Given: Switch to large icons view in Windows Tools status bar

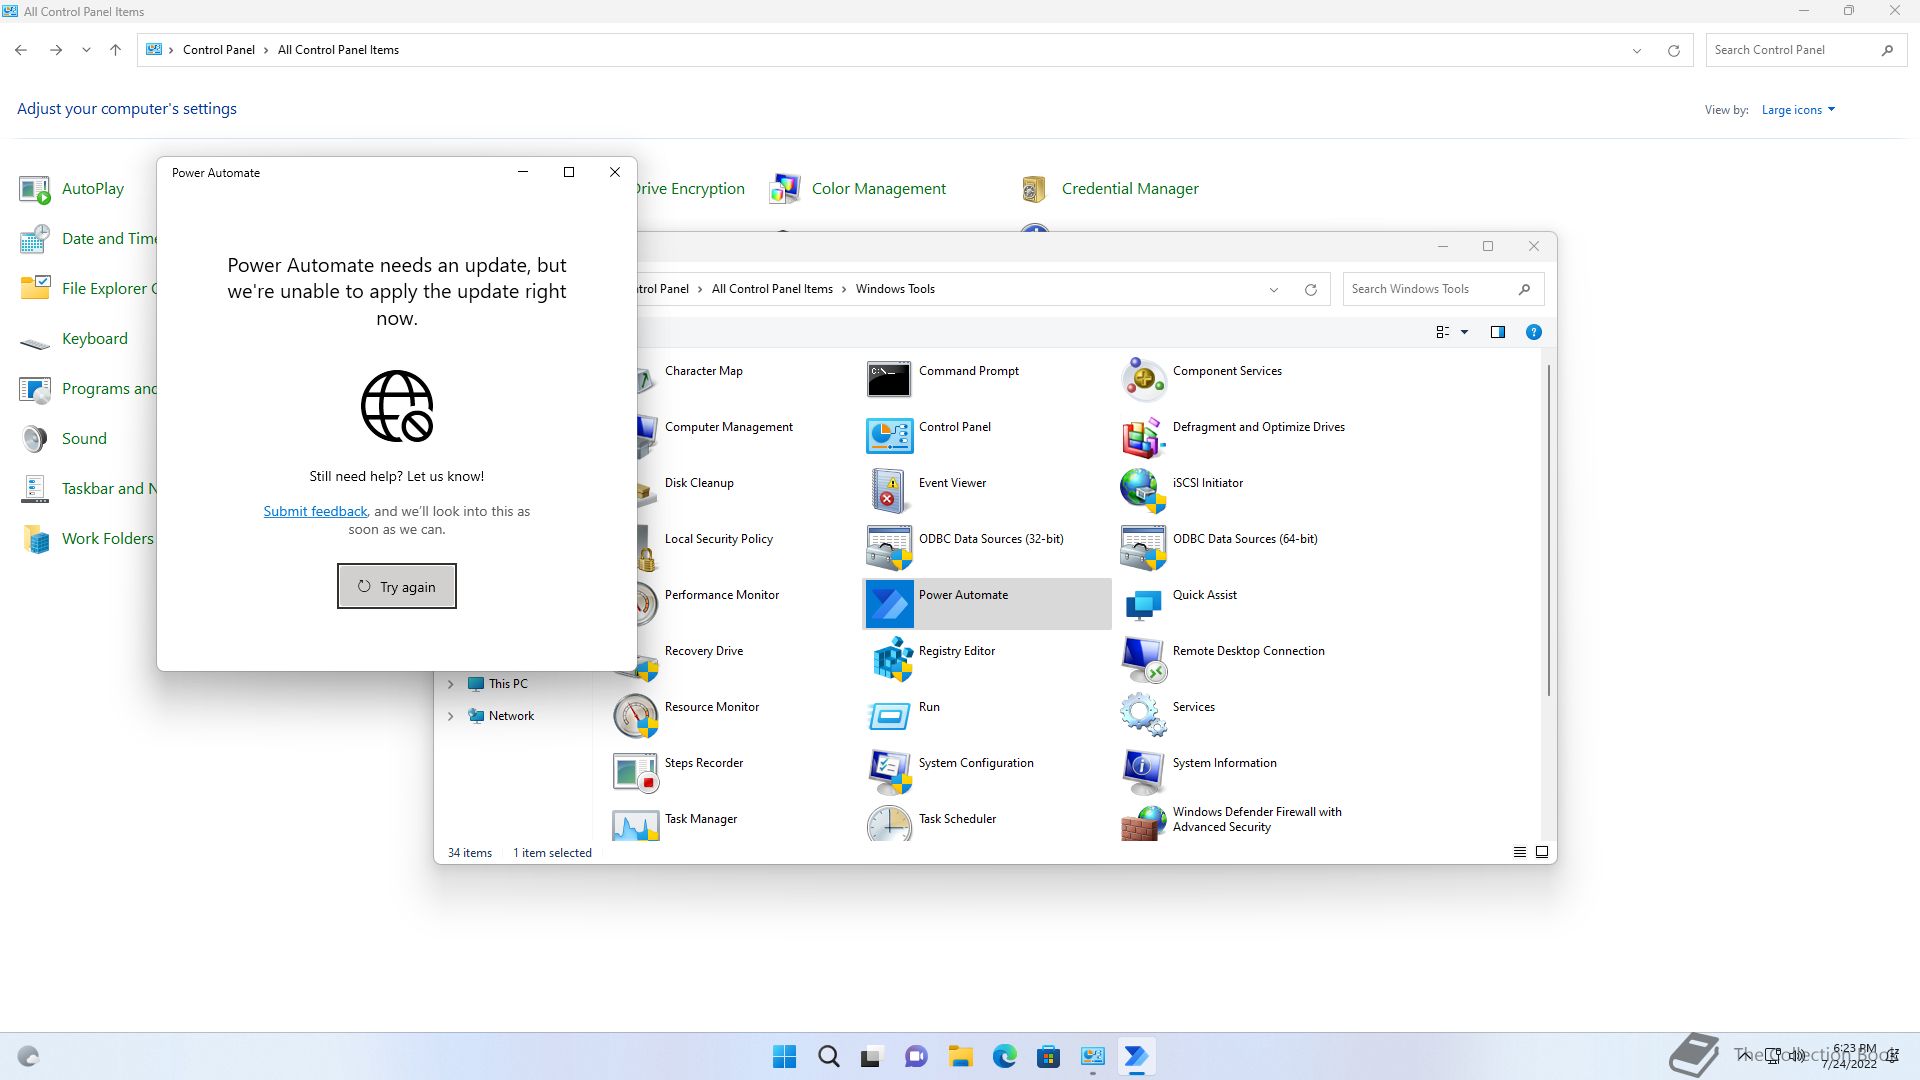Looking at the screenshot, I should [x=1541, y=852].
